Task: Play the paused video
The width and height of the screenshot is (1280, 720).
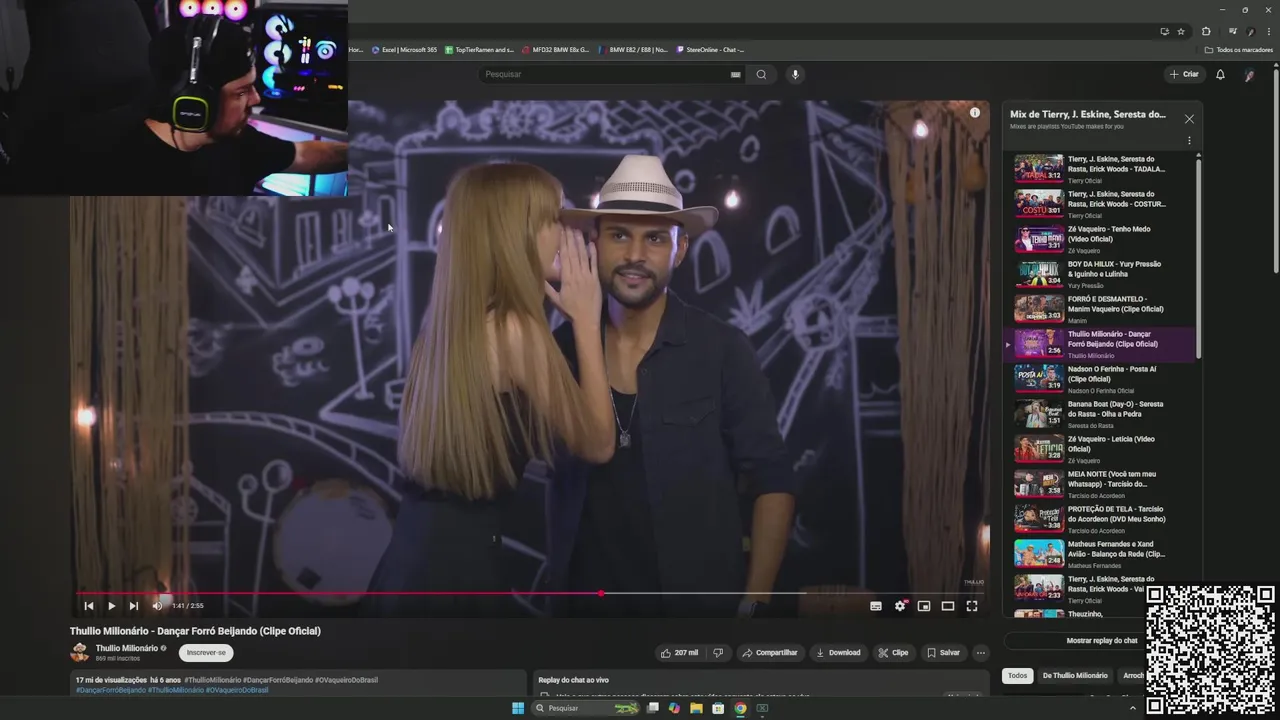Action: 111,606
